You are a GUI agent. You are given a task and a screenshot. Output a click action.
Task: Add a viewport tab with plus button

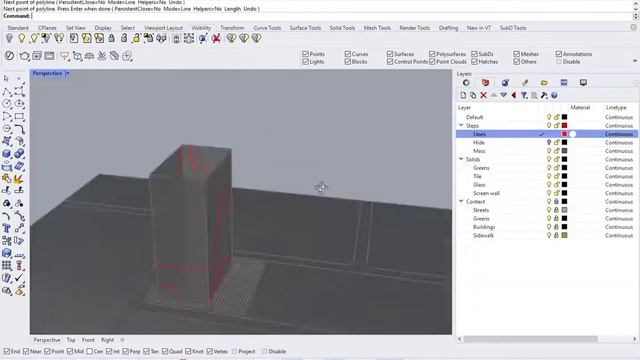(122, 340)
